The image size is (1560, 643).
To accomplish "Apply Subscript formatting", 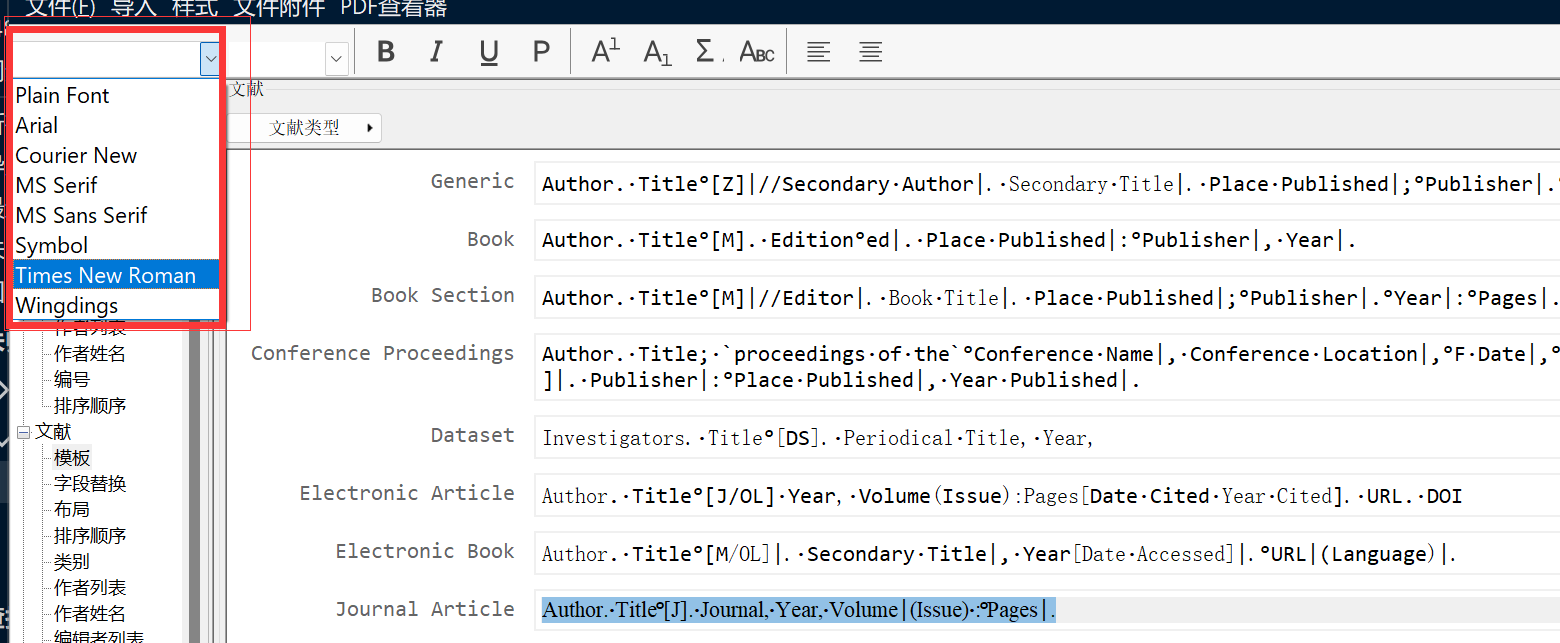I will click(x=657, y=52).
